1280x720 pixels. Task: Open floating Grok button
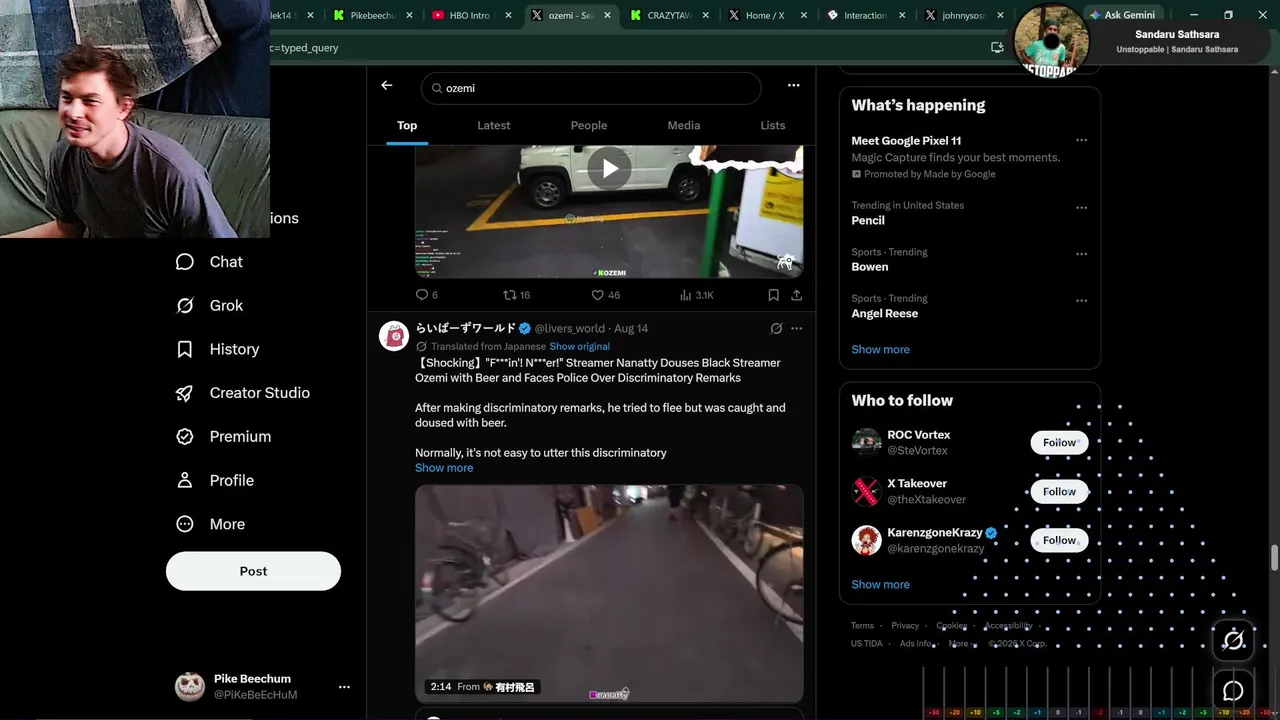[1233, 640]
